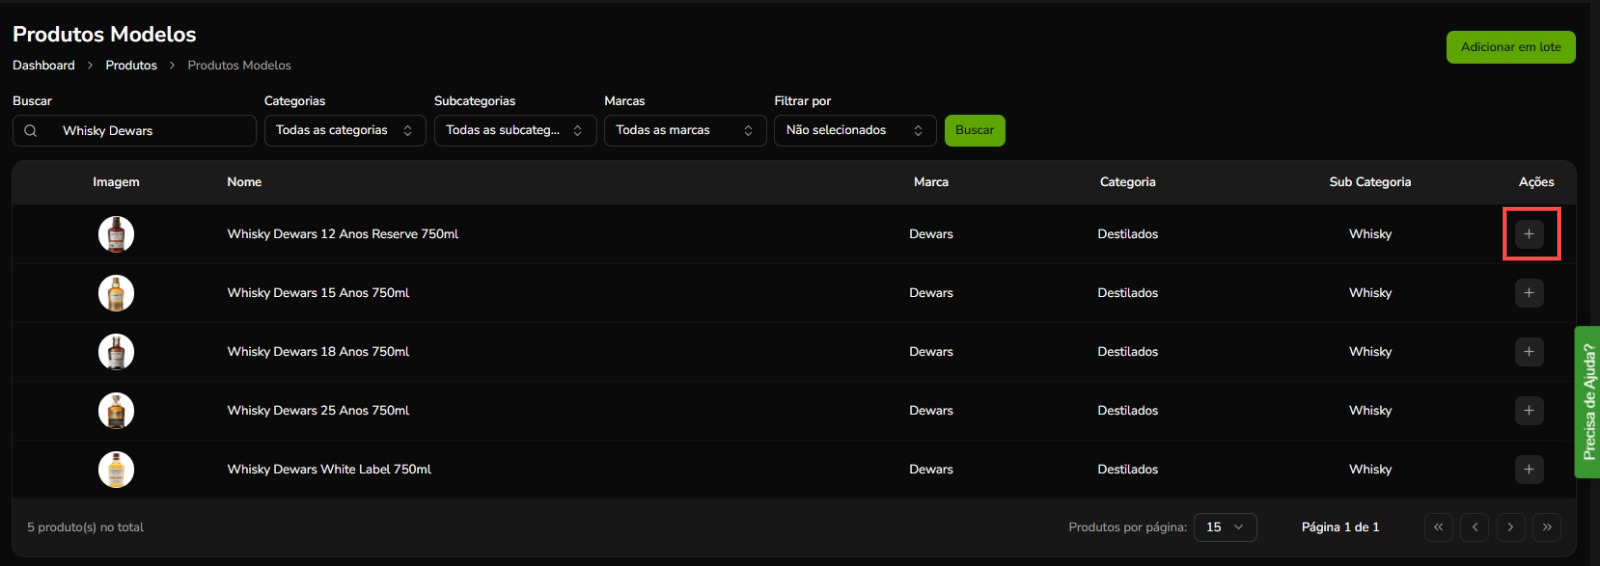The height and width of the screenshot is (566, 1600).
Task: Go to Produtos breadcrumb link
Action: click(131, 65)
